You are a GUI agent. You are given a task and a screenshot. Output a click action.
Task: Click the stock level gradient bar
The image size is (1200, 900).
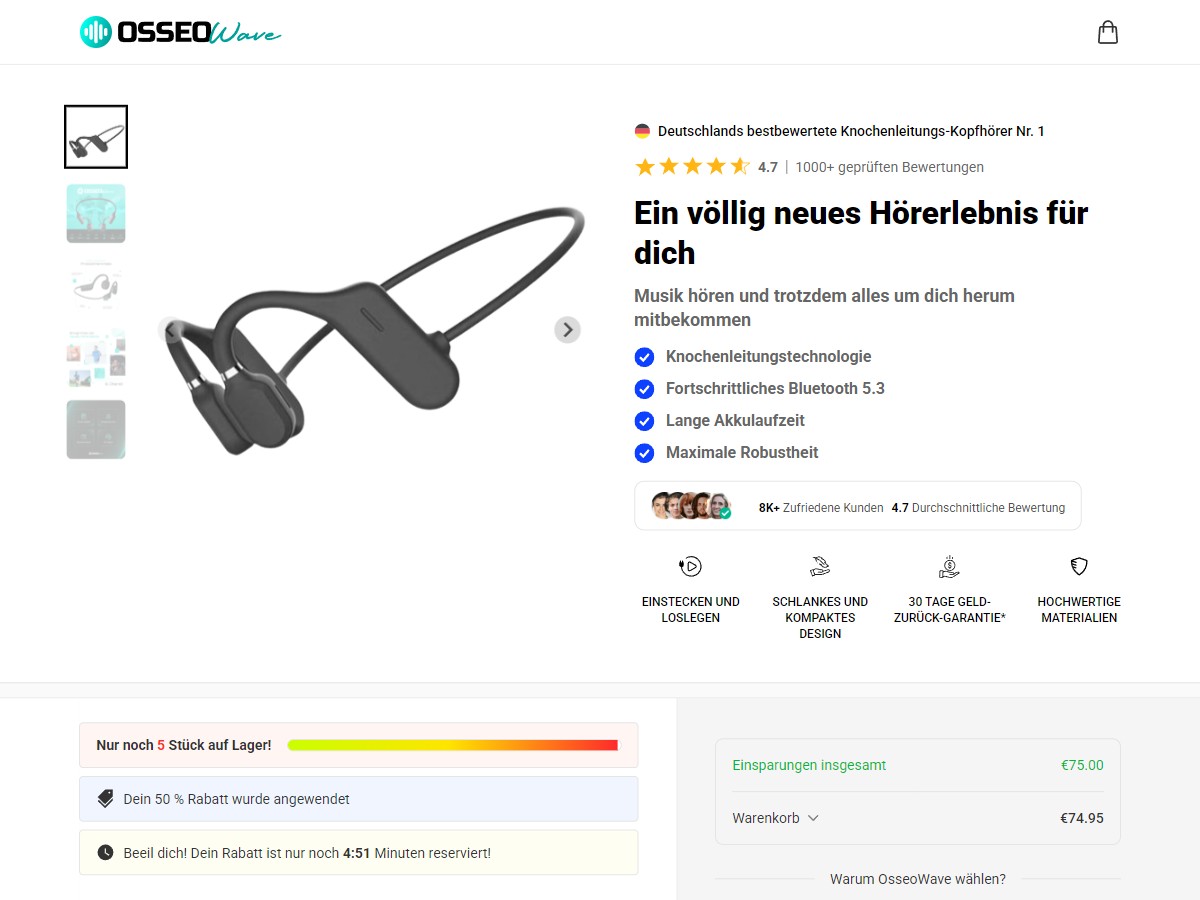coord(452,745)
